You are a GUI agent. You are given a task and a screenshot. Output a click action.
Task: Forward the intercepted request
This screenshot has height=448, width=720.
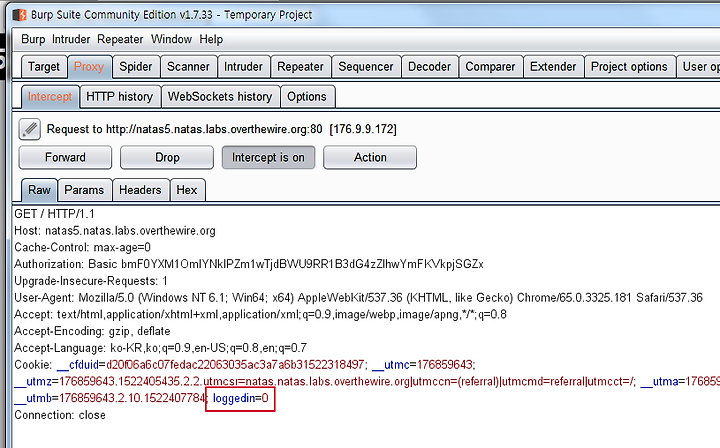click(x=65, y=157)
